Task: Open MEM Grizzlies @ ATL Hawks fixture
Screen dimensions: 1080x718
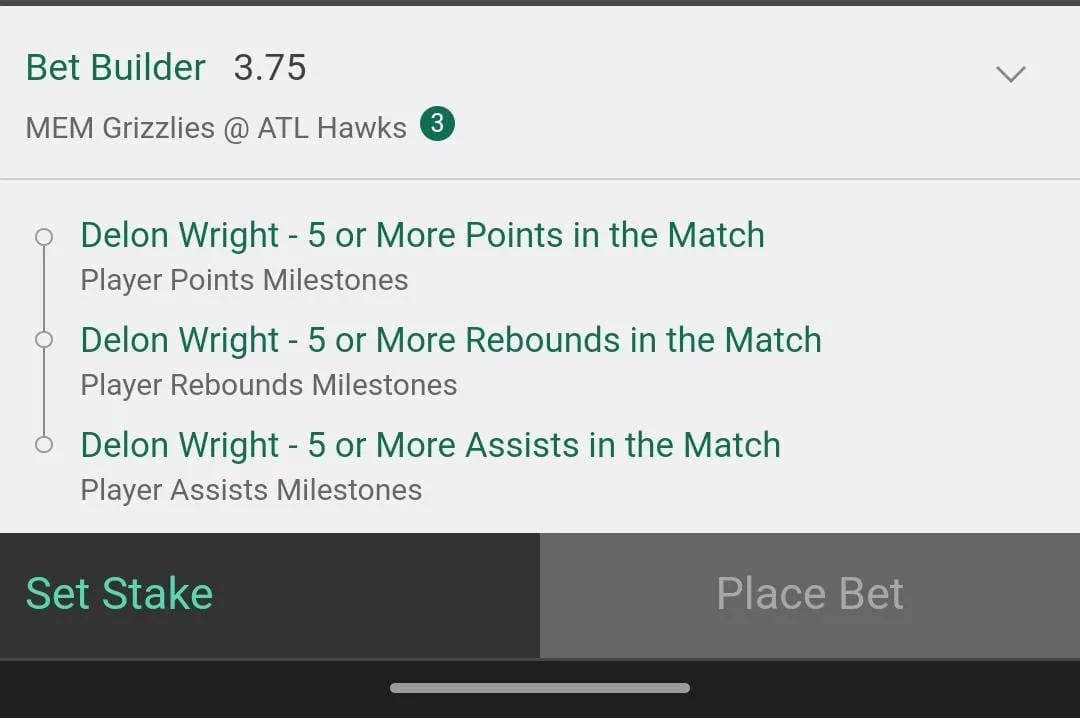Action: [216, 128]
